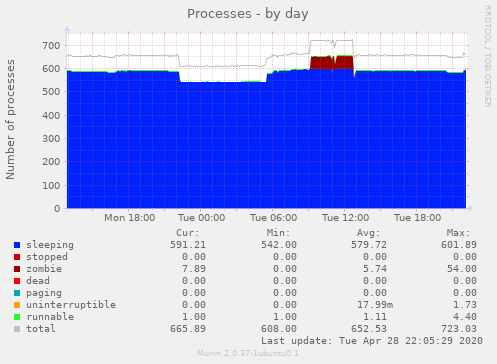Click the 600 y-axis tick label

pos(51,69)
